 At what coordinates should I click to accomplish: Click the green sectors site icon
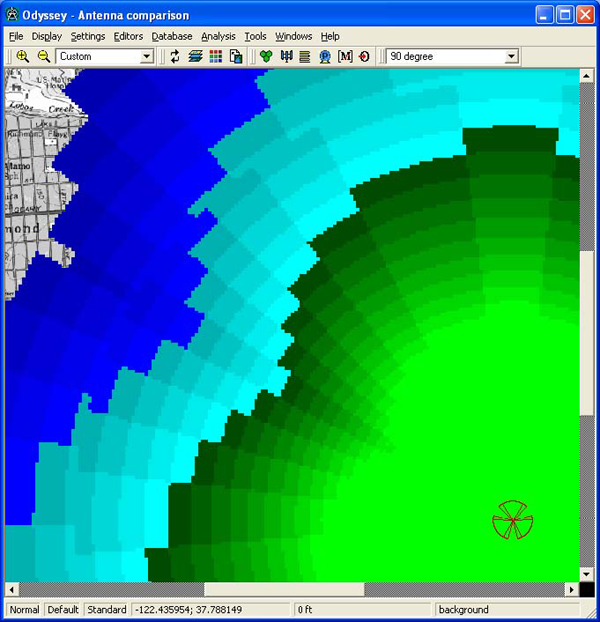pos(265,57)
